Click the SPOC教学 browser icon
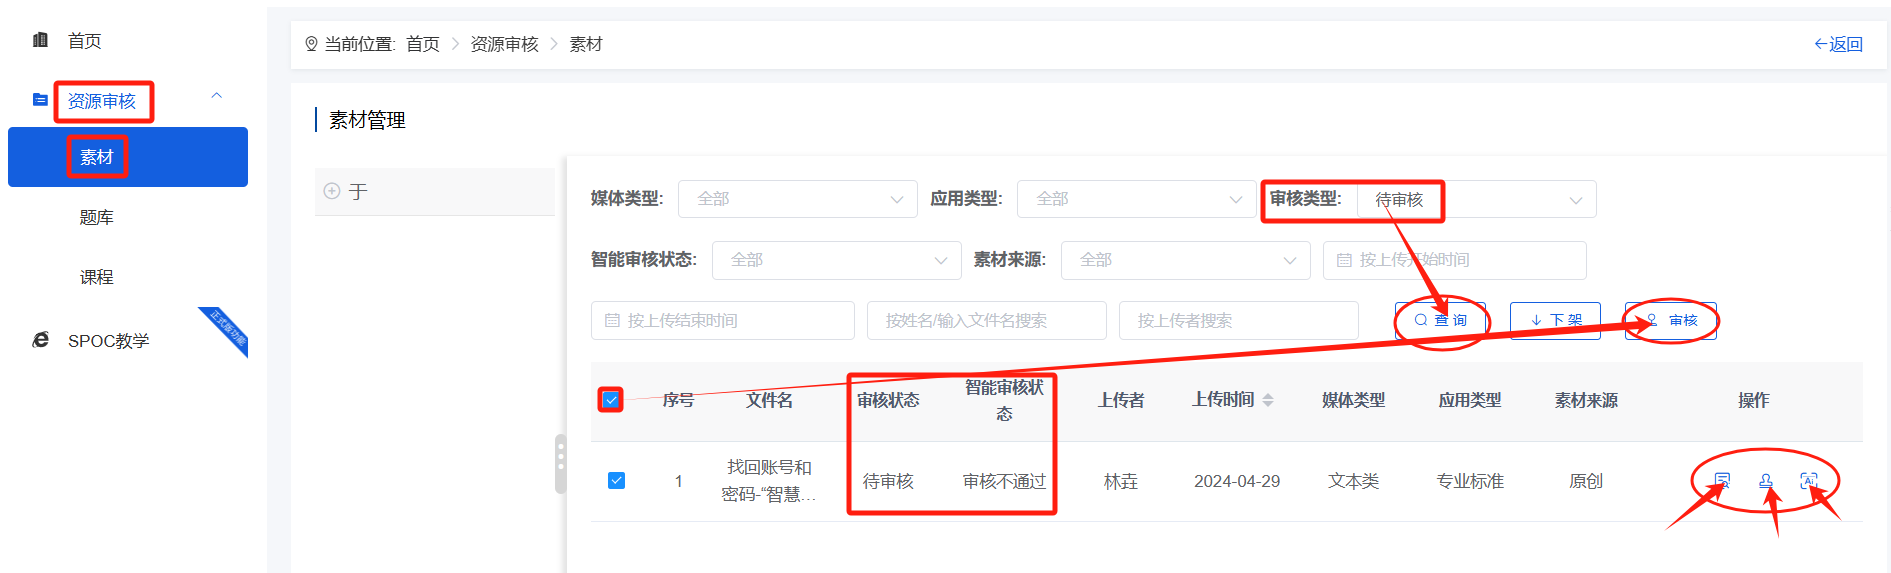The image size is (1891, 573). pos(41,341)
